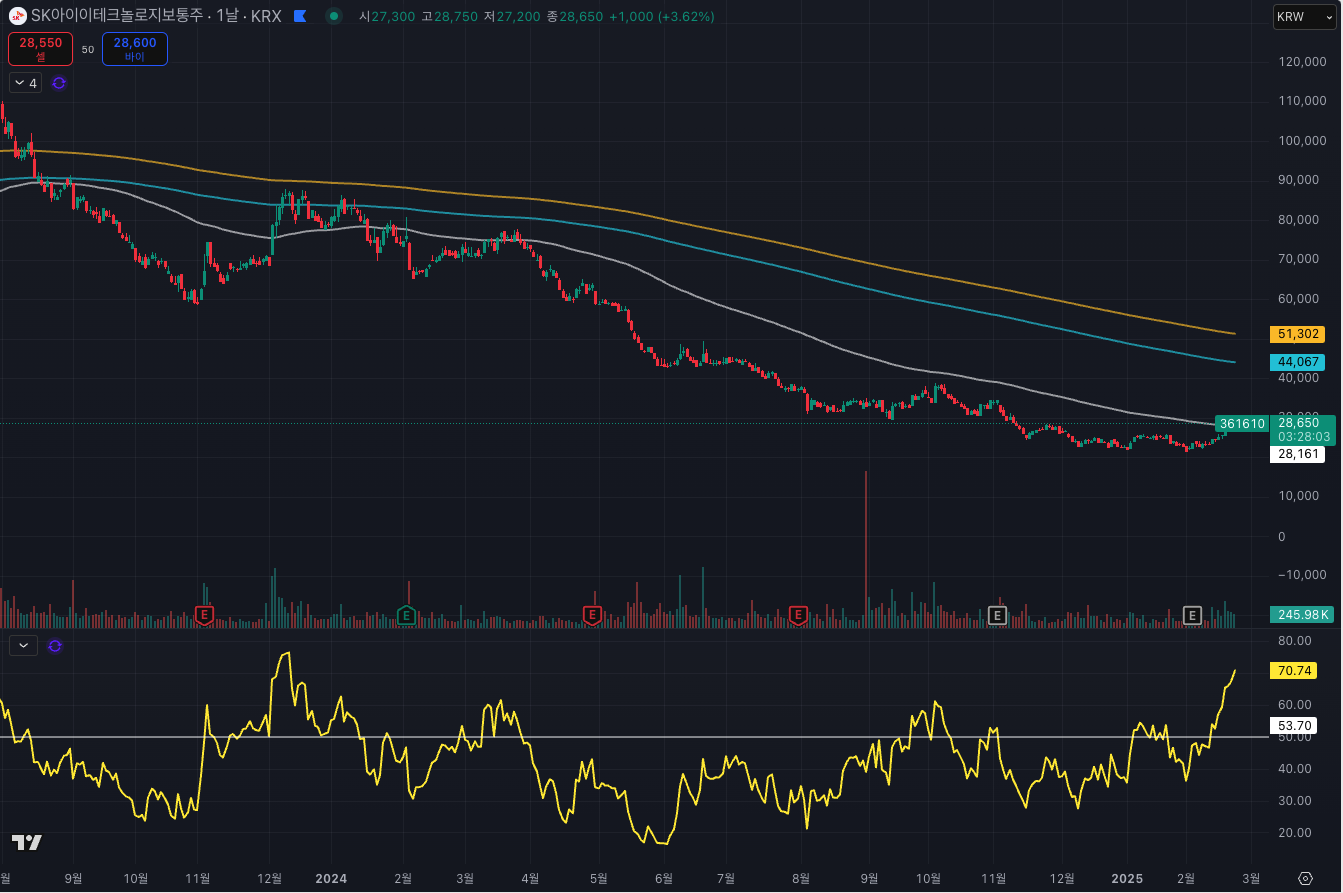This screenshot has width=1343, height=893.
Task: Click low price value 27,200
Action: point(518,17)
